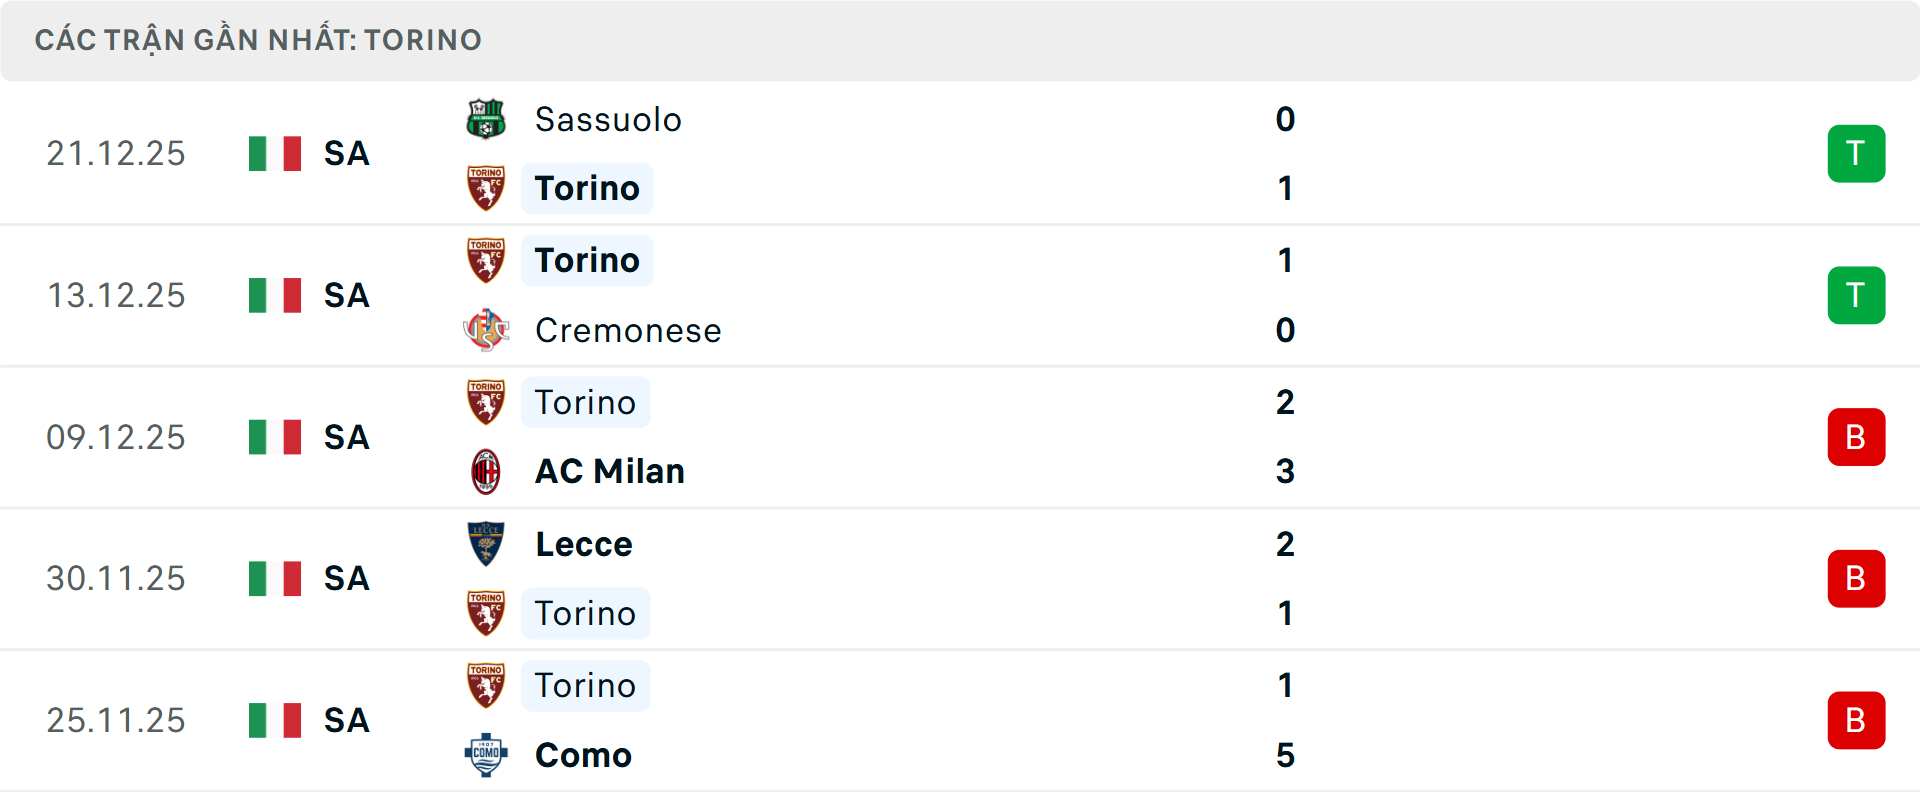Click the red B badge for AC Milan match
This screenshot has width=1920, height=792.
1856,437
